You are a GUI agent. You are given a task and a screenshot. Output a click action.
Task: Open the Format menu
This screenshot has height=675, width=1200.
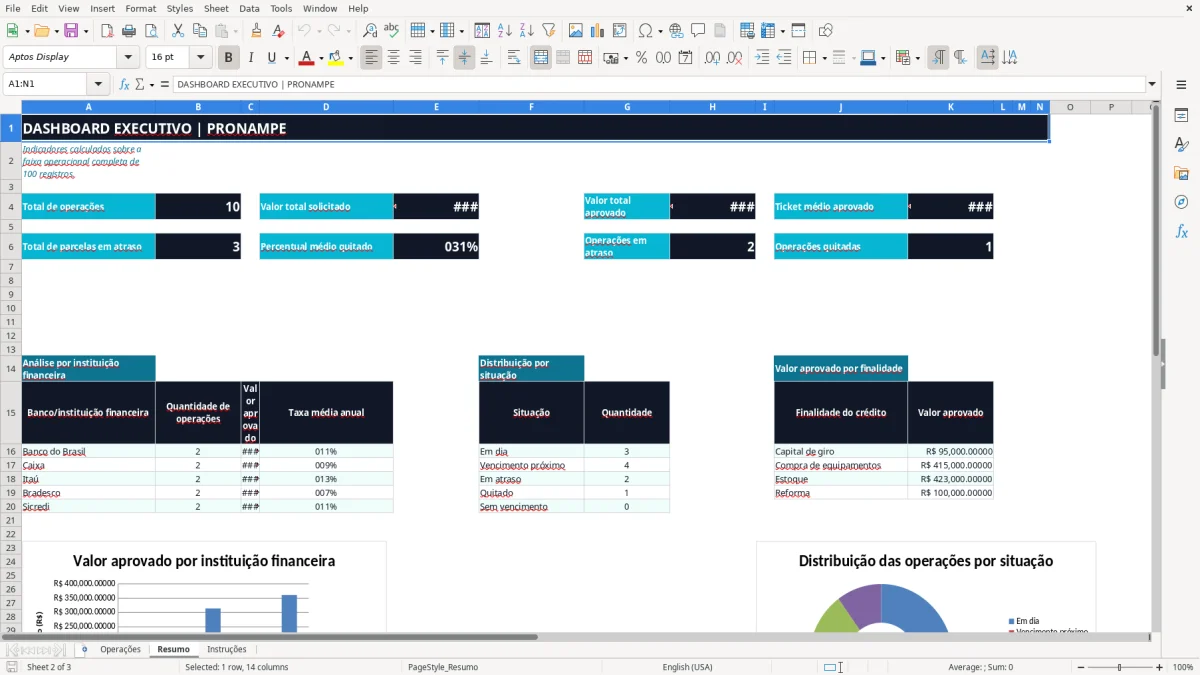(140, 8)
